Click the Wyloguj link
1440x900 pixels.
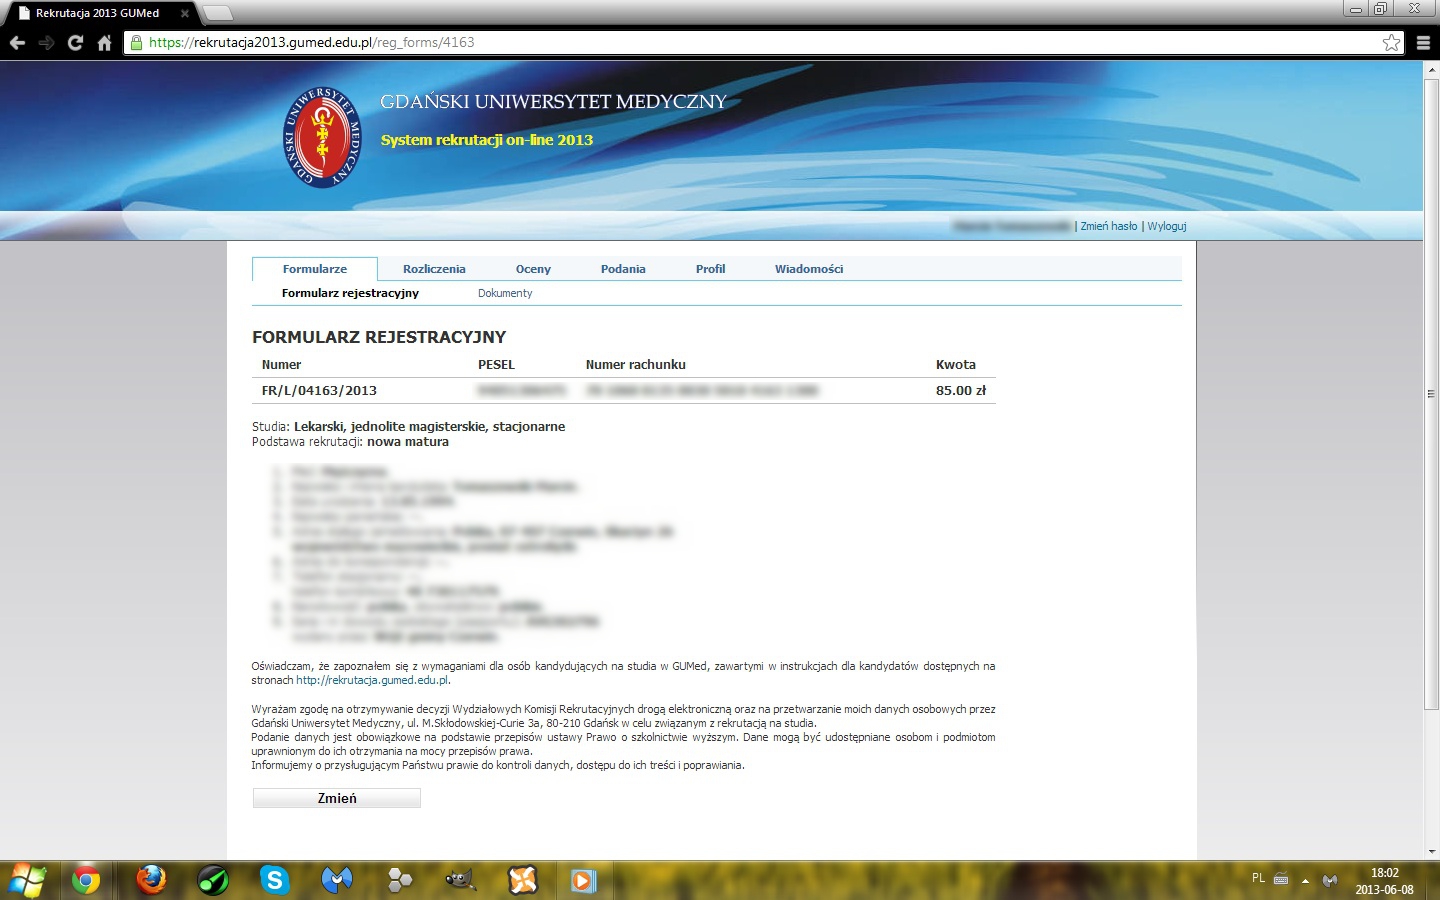[1166, 226]
